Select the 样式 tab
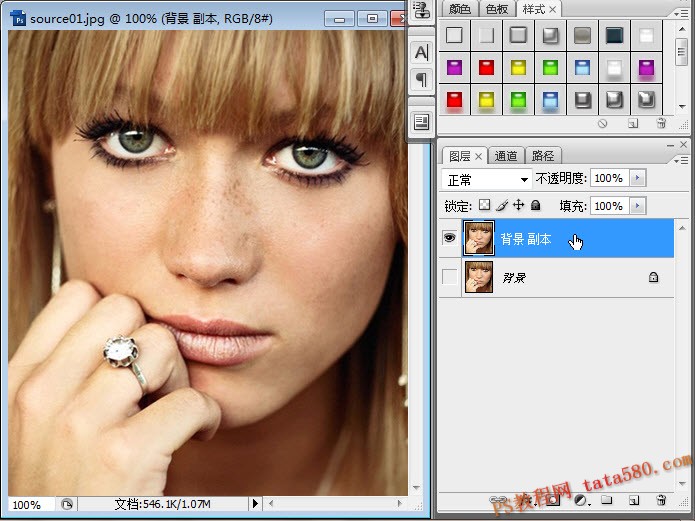 [x=534, y=9]
